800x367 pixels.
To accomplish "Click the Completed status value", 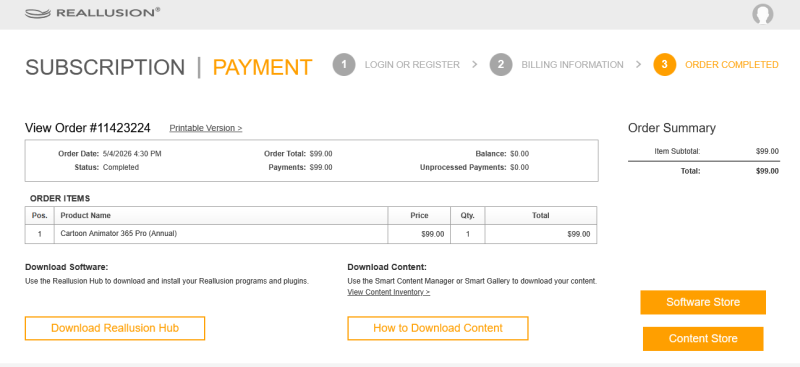I will (x=121, y=167).
